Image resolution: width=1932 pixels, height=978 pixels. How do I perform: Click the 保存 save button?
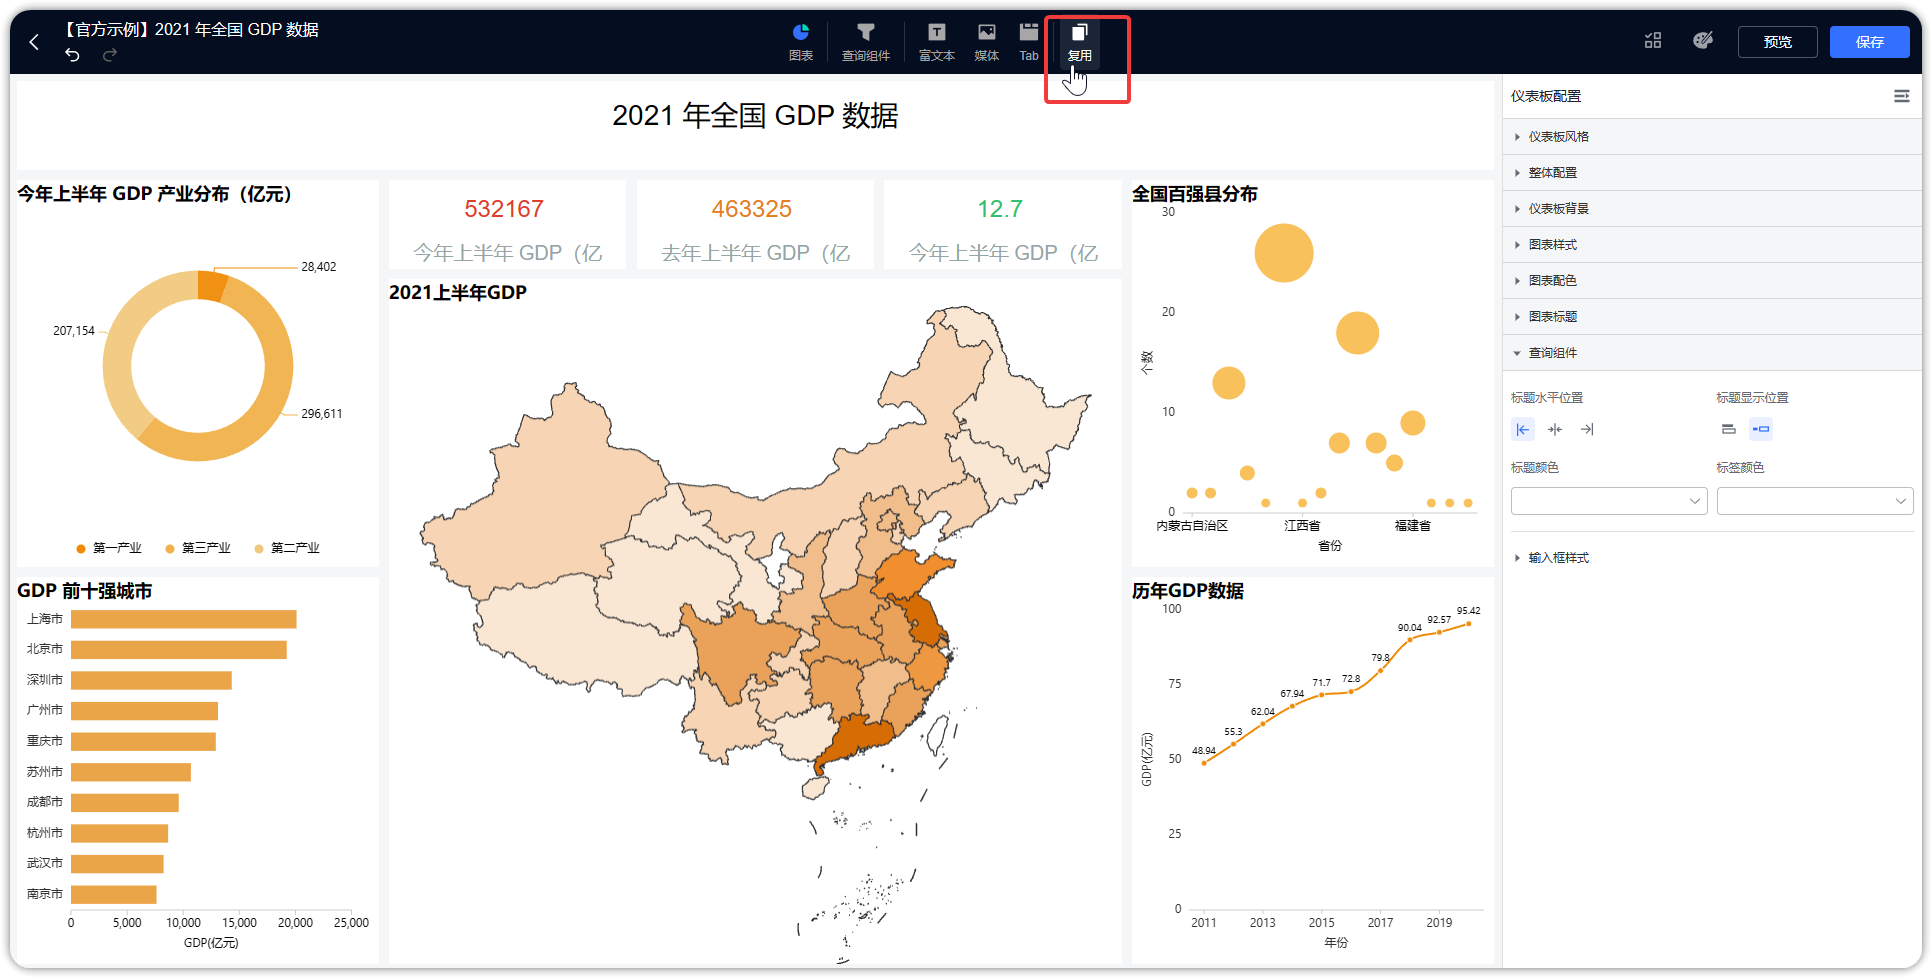pos(1870,42)
